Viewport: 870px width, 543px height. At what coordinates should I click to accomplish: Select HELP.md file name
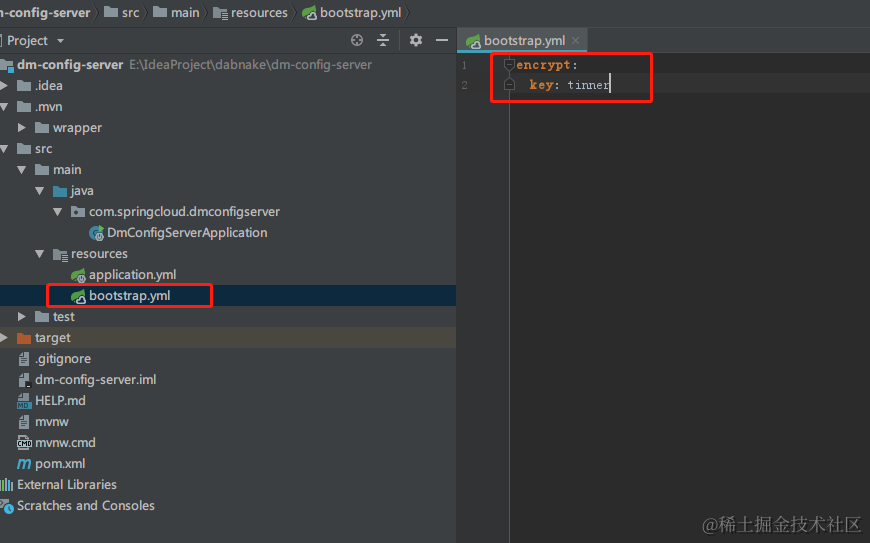point(60,401)
